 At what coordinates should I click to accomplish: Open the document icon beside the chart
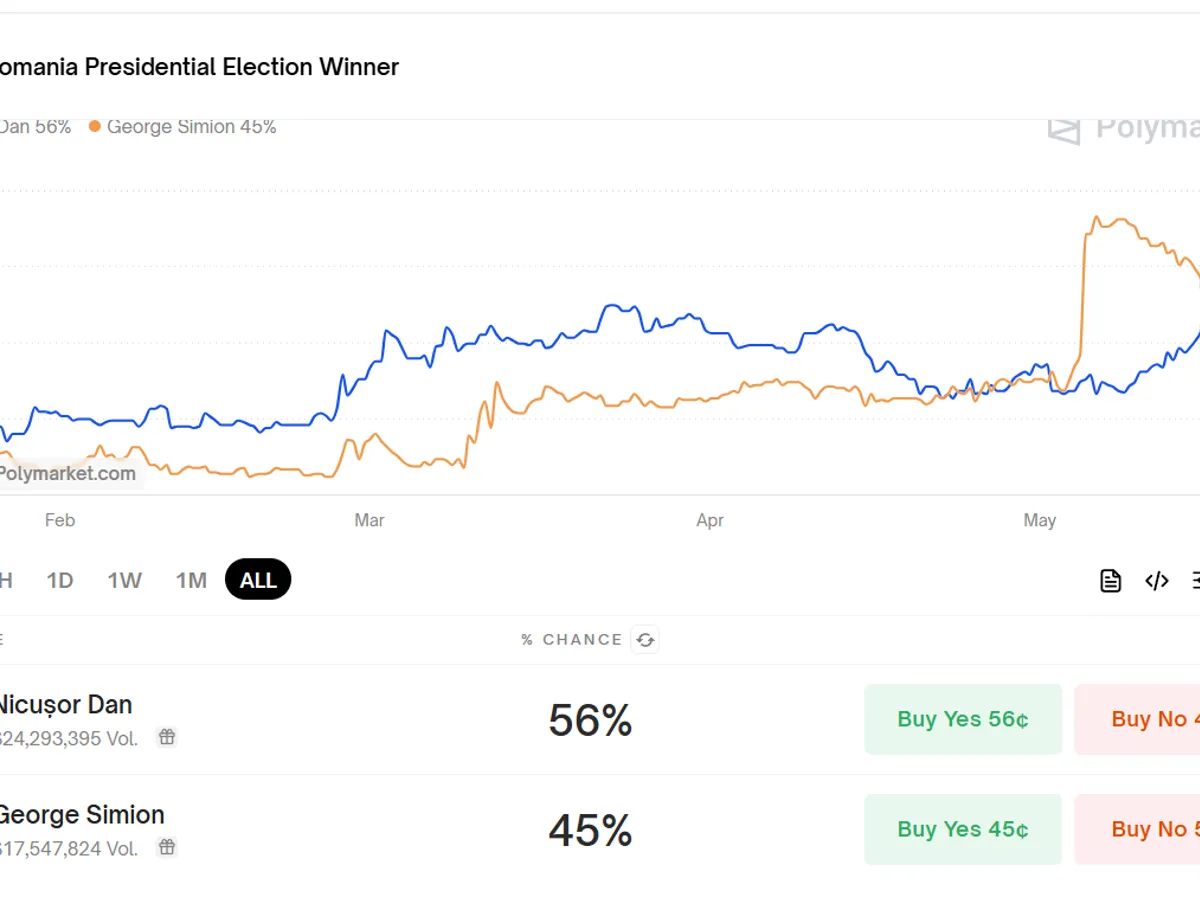(1110, 581)
